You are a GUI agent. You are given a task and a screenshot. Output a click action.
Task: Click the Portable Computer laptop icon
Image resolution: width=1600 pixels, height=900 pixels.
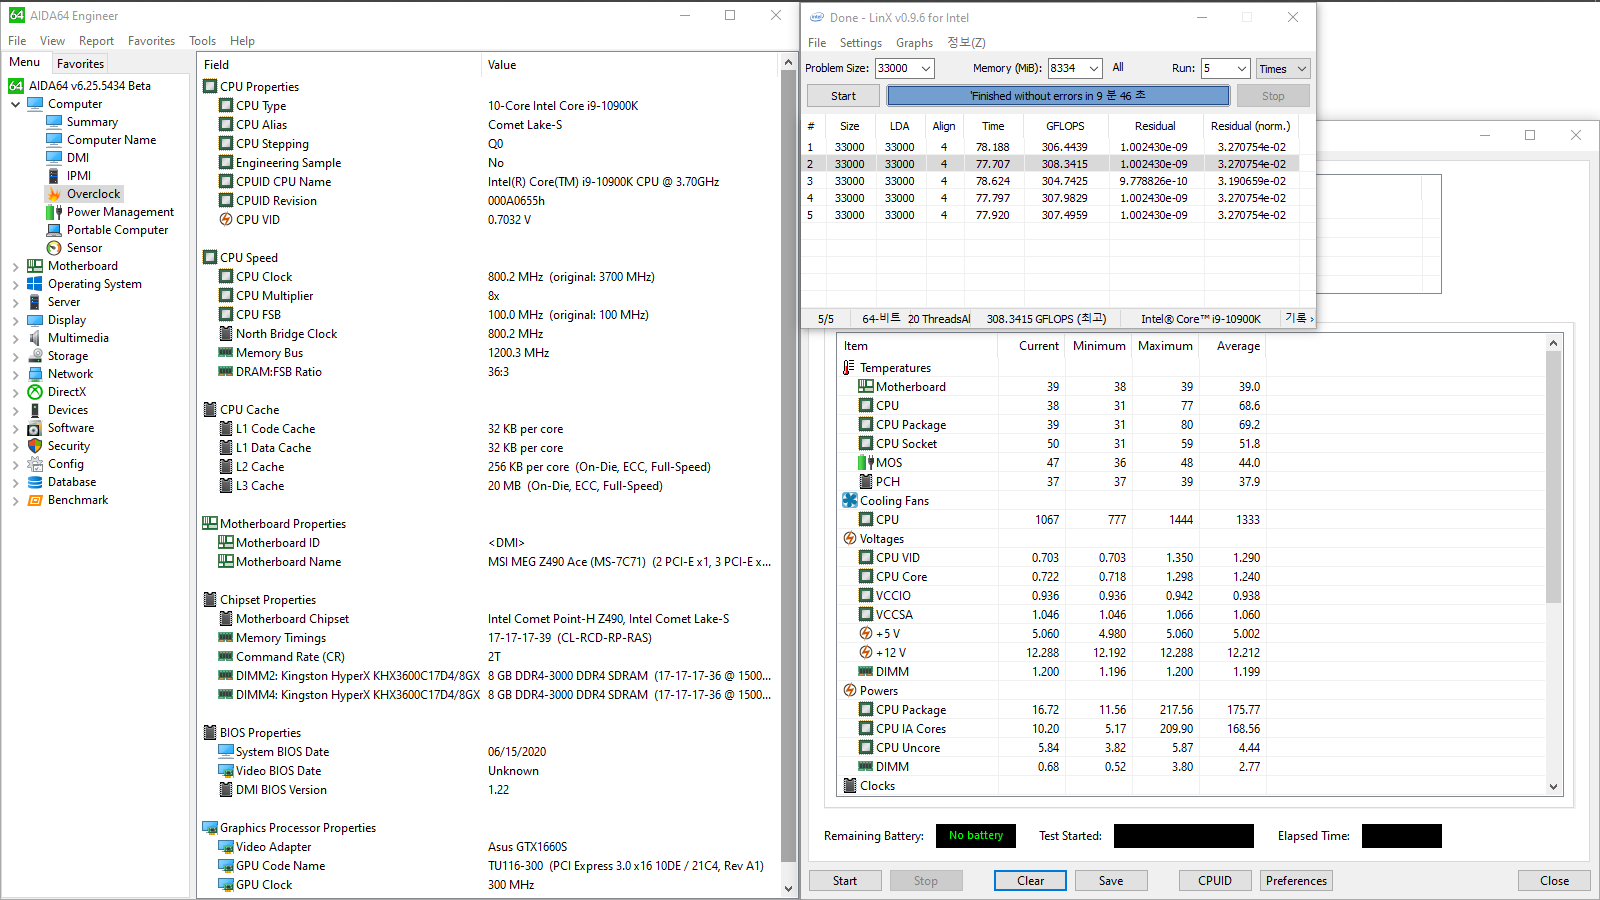pyautogui.click(x=54, y=230)
